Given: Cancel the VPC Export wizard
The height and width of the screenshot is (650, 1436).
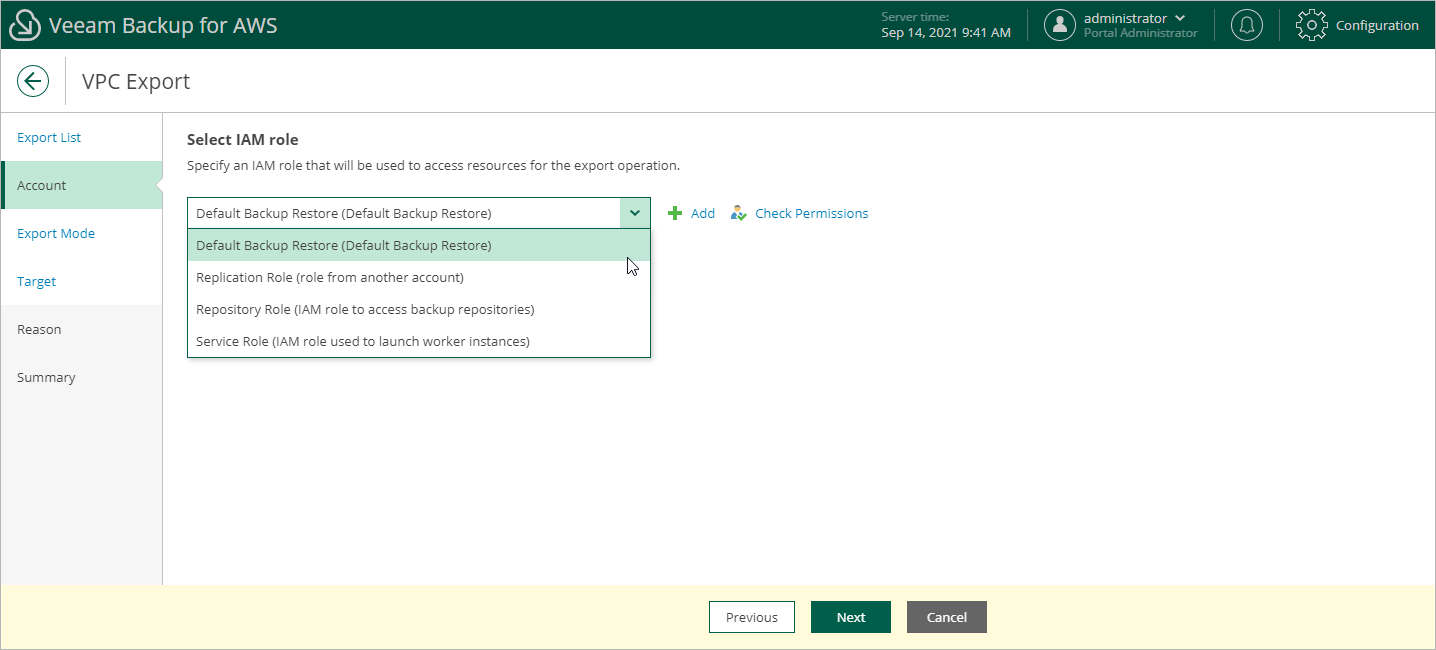Looking at the screenshot, I should 946,617.
